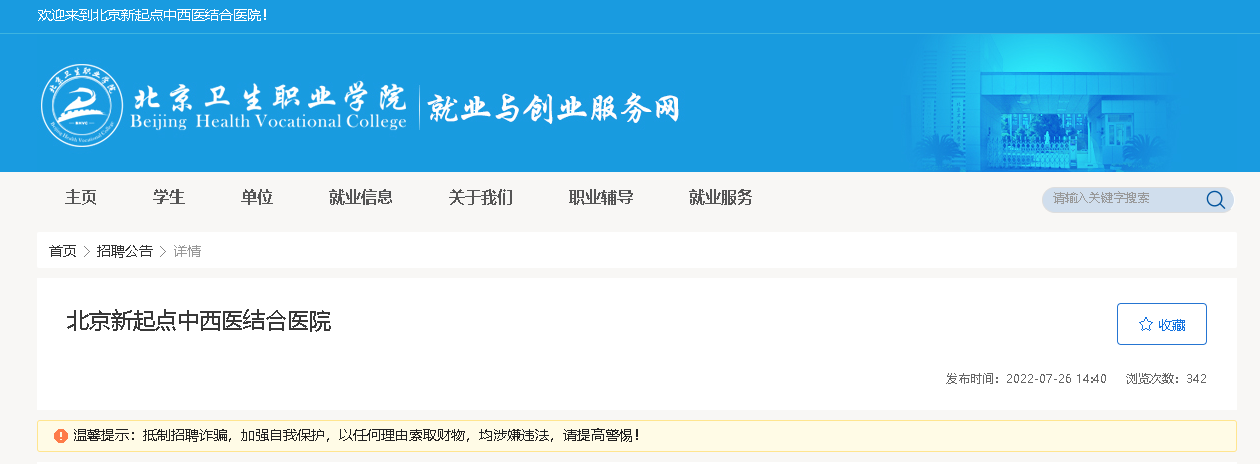Screen dimensions: 1260x464
Task: Click the 北京新起点中西医结合医院 page heading
Action: [x=198, y=321]
